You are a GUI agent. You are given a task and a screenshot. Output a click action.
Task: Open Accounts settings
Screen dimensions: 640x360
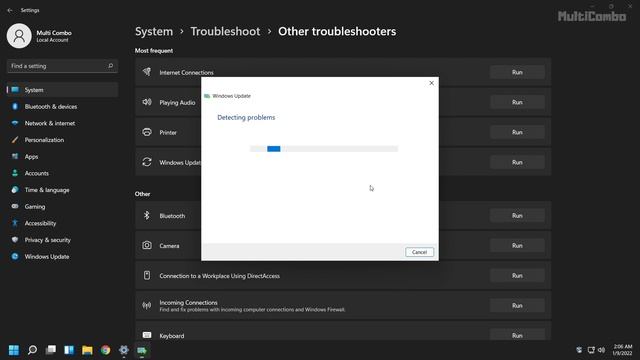click(x=62, y=173)
